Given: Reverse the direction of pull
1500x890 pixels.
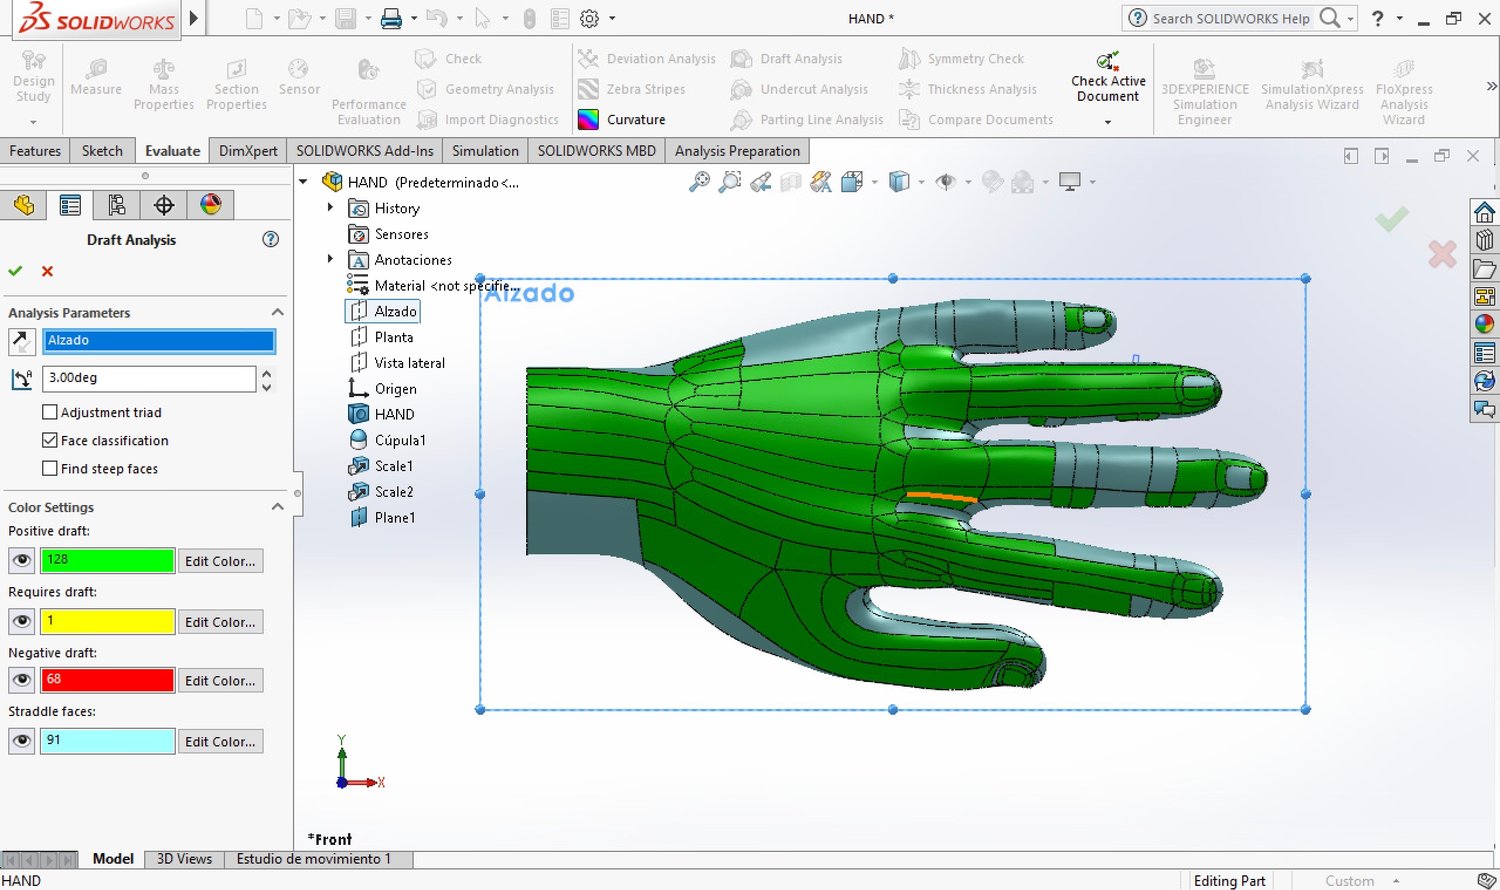Looking at the screenshot, I should coord(22,341).
